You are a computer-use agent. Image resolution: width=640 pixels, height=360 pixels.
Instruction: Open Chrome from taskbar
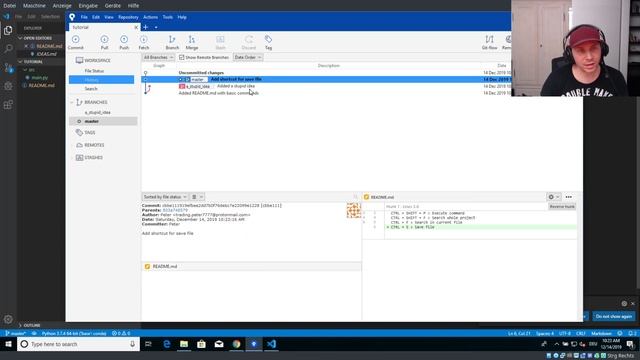click(236, 344)
